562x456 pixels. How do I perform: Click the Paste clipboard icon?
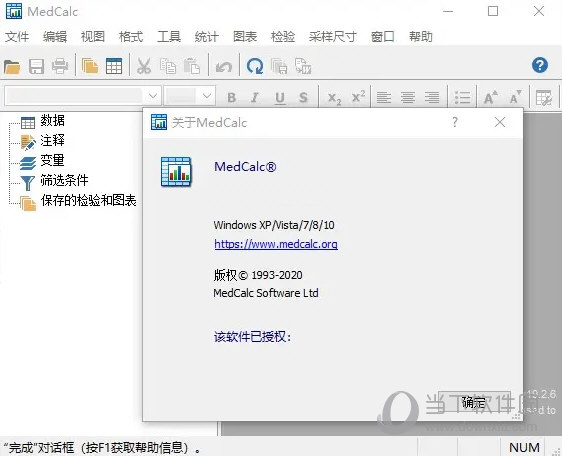pyautogui.click(x=192, y=66)
